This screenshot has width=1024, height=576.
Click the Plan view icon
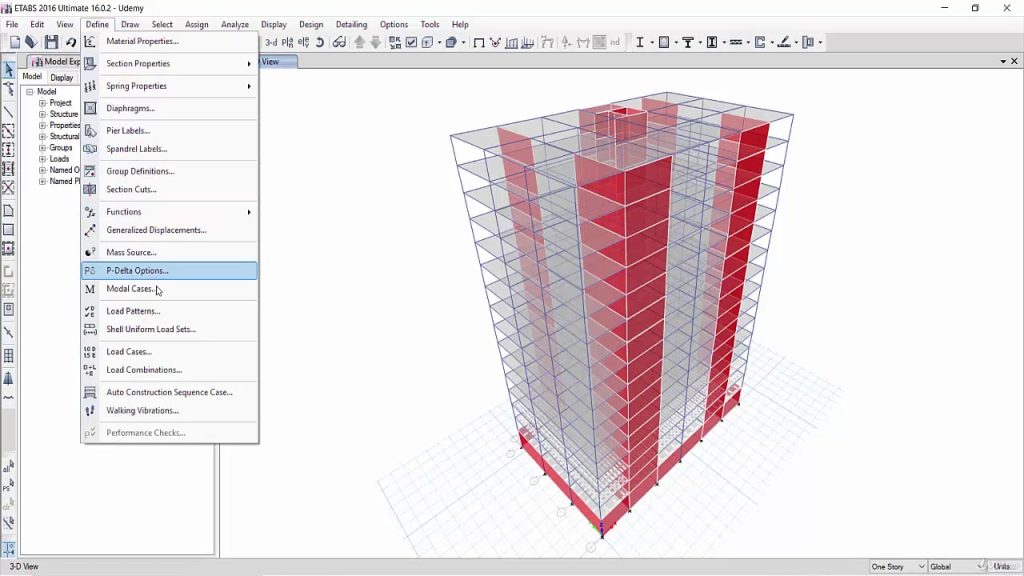[288, 42]
